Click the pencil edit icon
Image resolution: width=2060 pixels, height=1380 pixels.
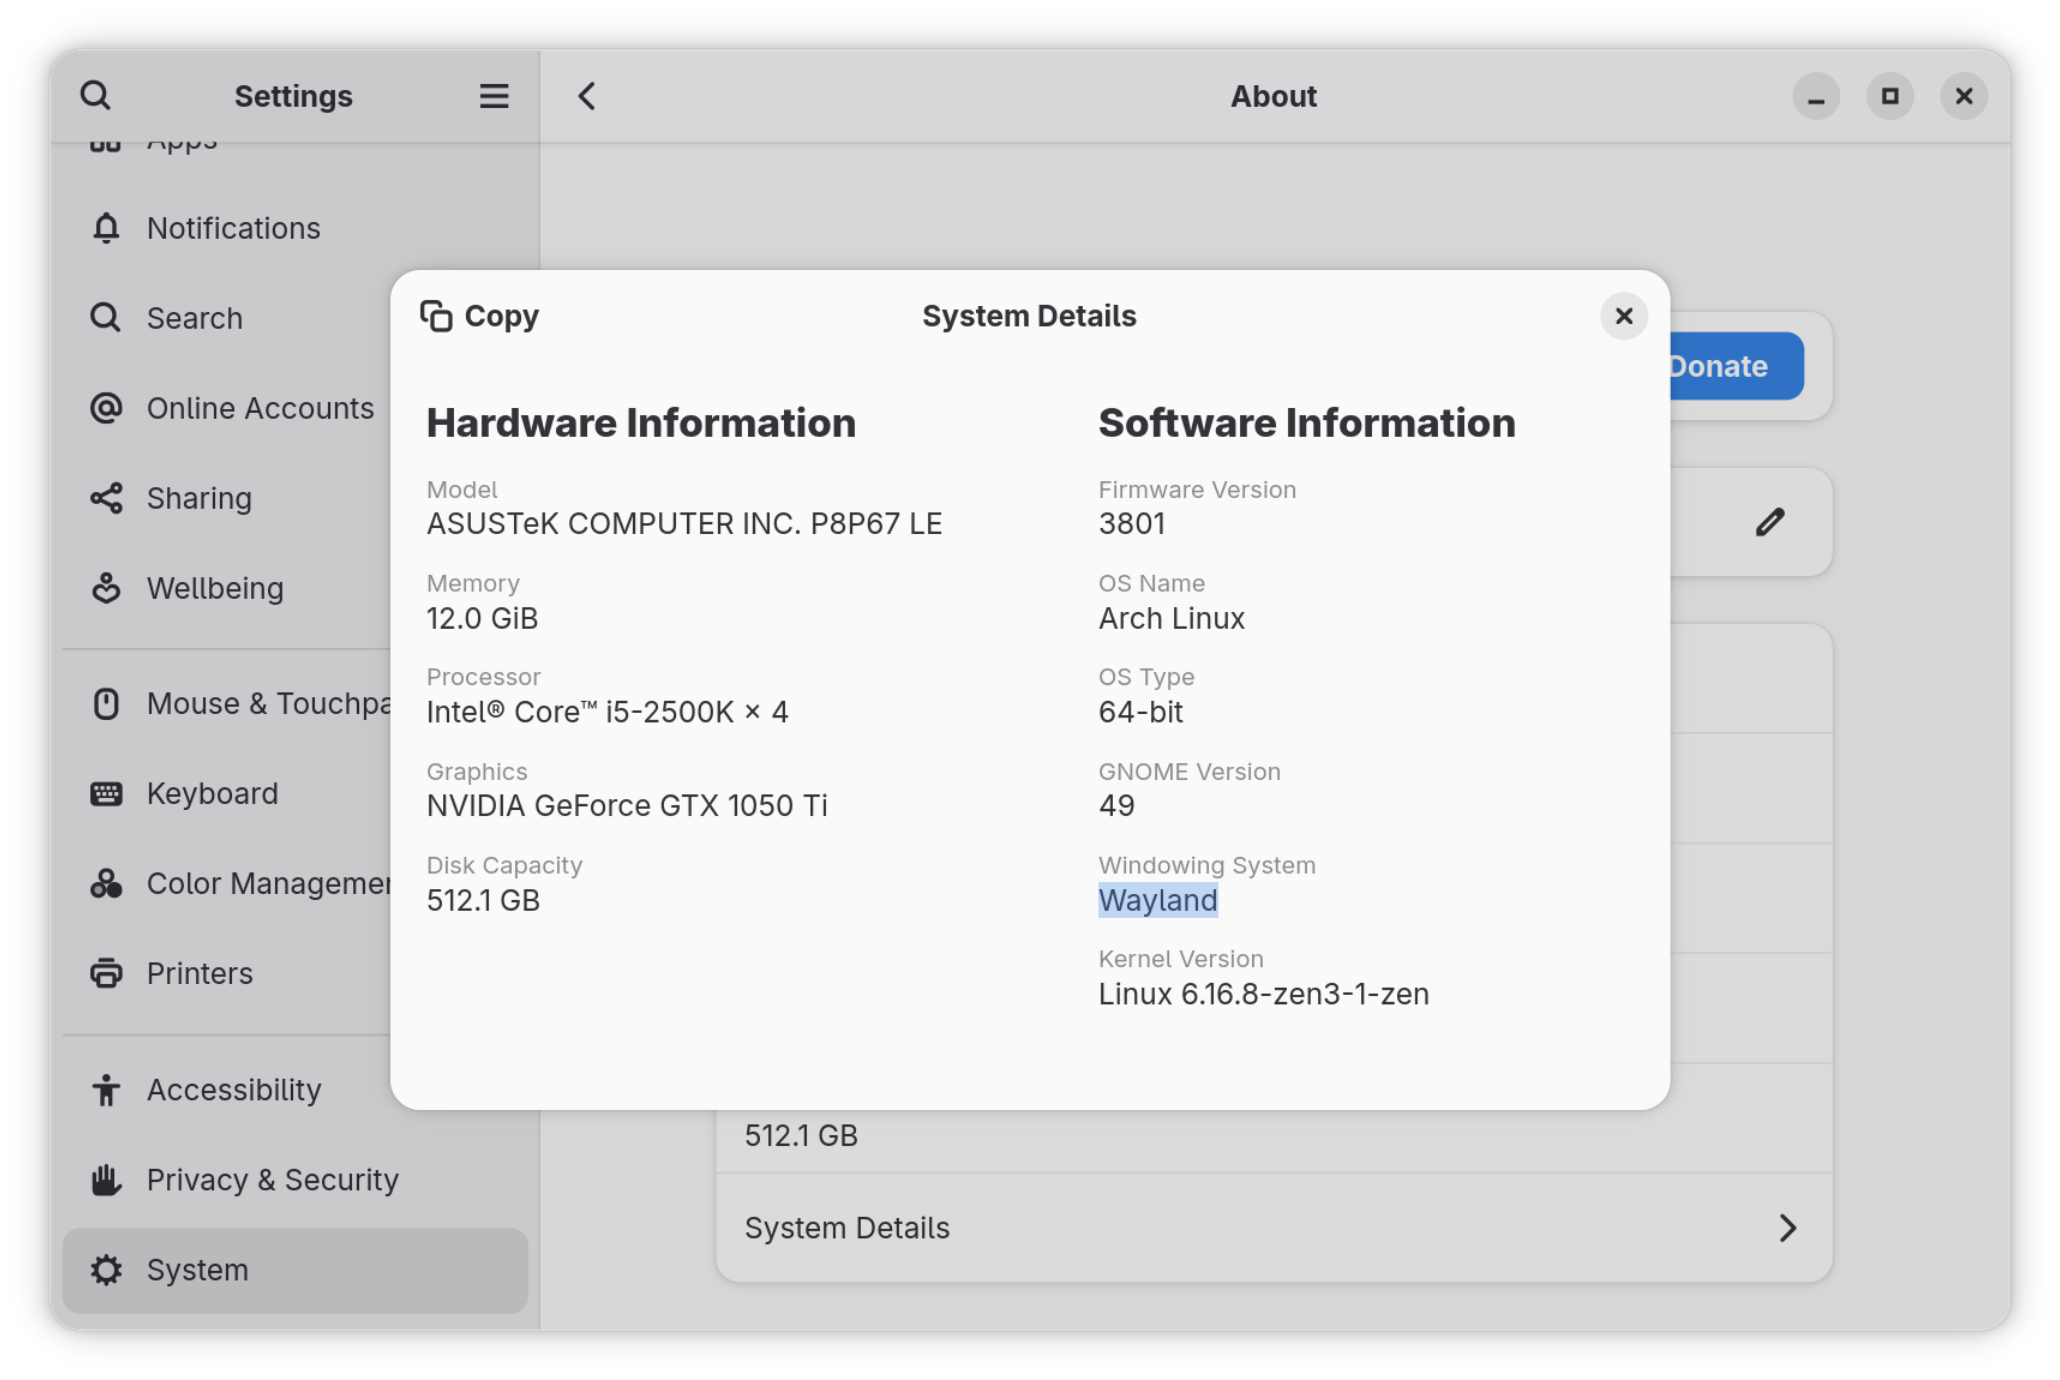point(1769,522)
